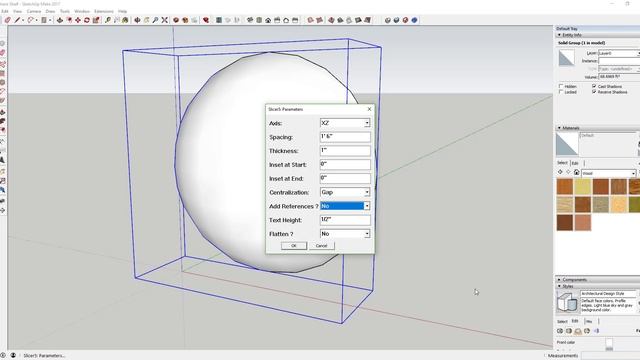Click OK in Slicer5 Parameters dialog
This screenshot has height=360, width=640.
(294, 246)
